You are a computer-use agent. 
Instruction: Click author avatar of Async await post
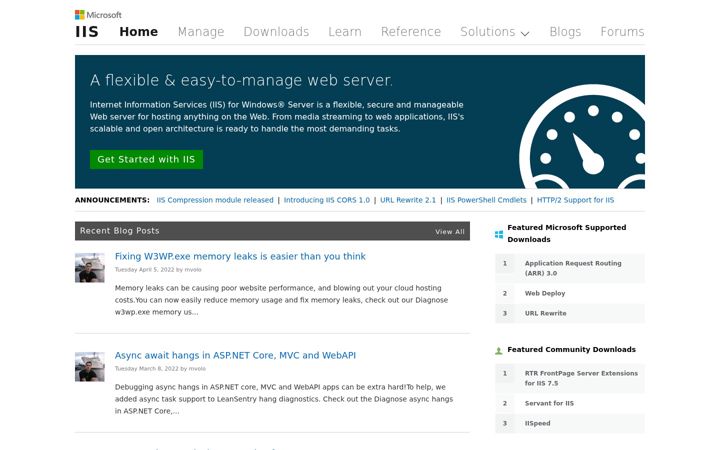point(90,367)
